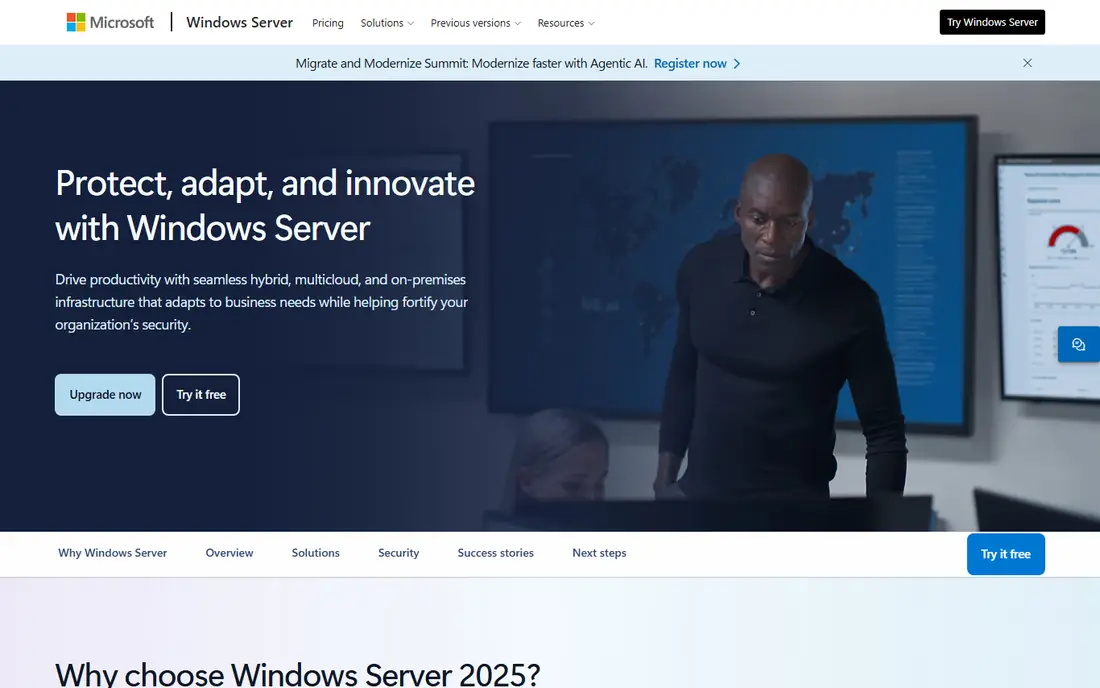Go to the Pricing page

tap(328, 23)
